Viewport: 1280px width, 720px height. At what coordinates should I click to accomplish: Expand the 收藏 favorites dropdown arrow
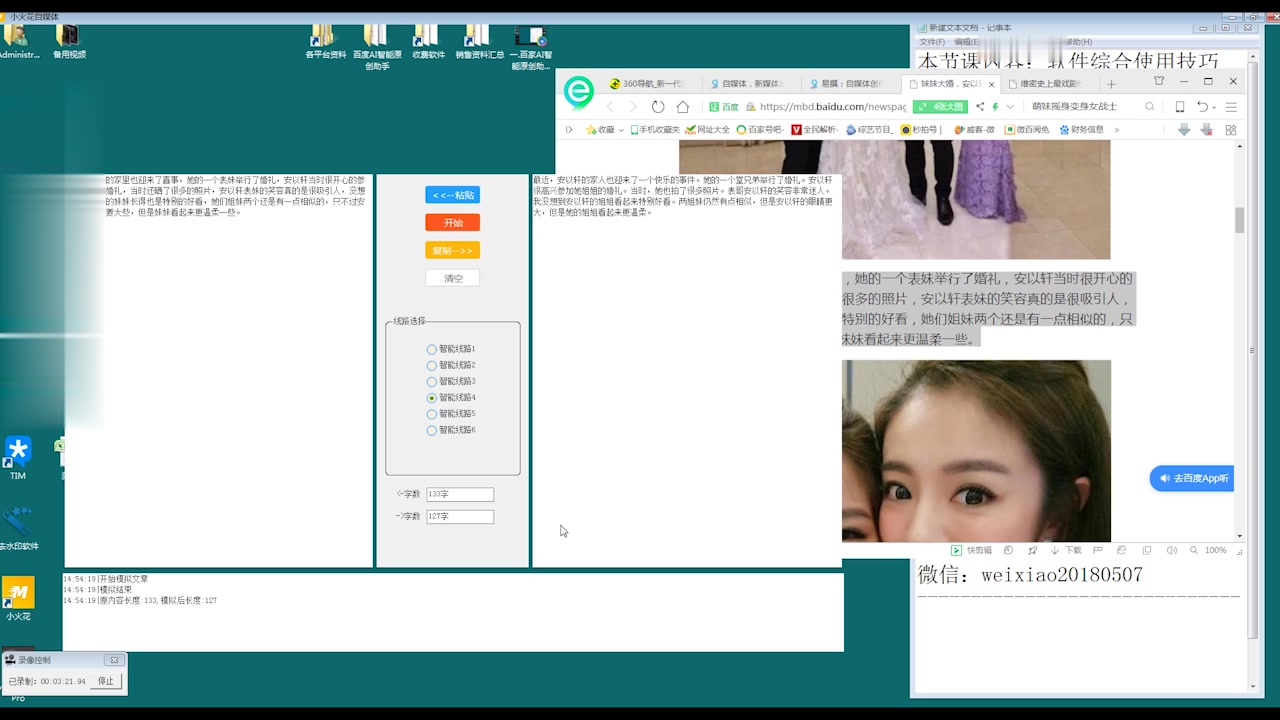click(621, 130)
